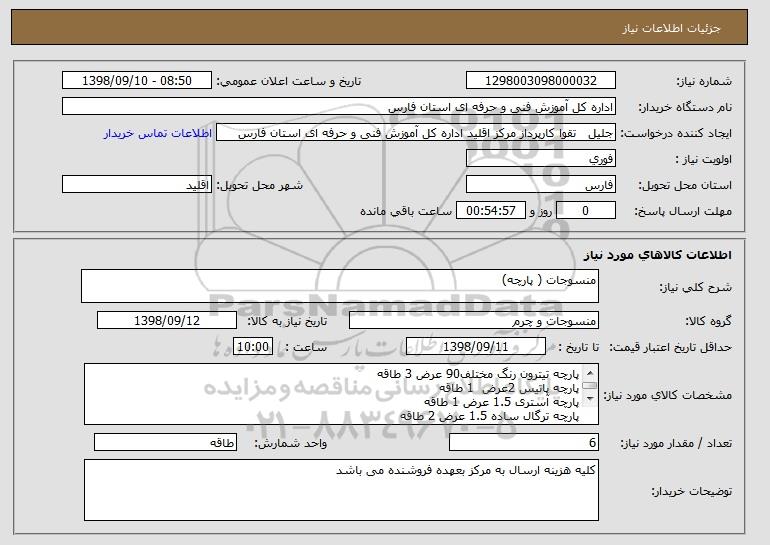Click delivery province field فارس

[541, 185]
